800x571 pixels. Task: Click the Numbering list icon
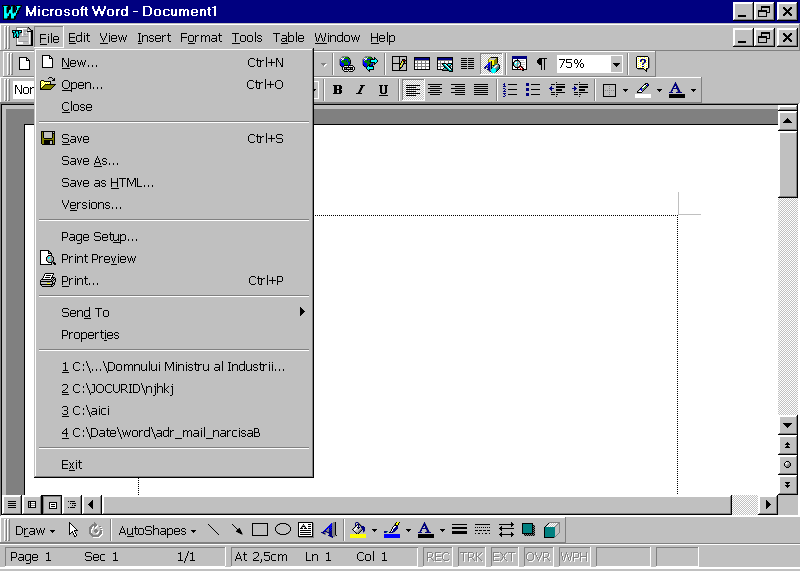tap(510, 90)
